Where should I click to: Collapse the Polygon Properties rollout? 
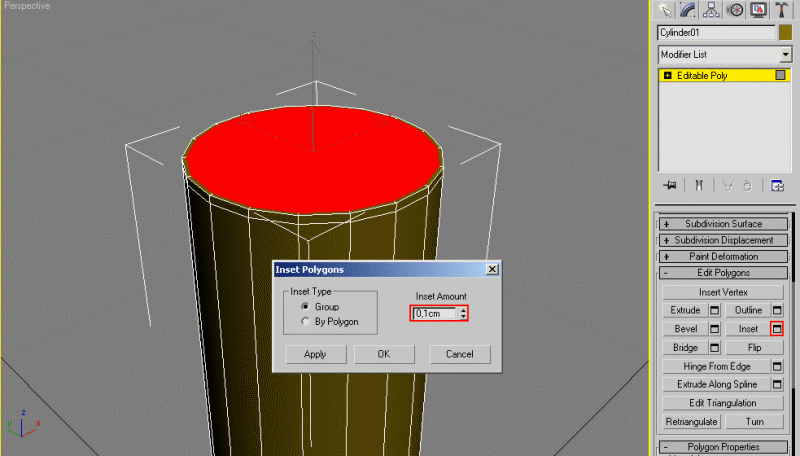[x=723, y=447]
